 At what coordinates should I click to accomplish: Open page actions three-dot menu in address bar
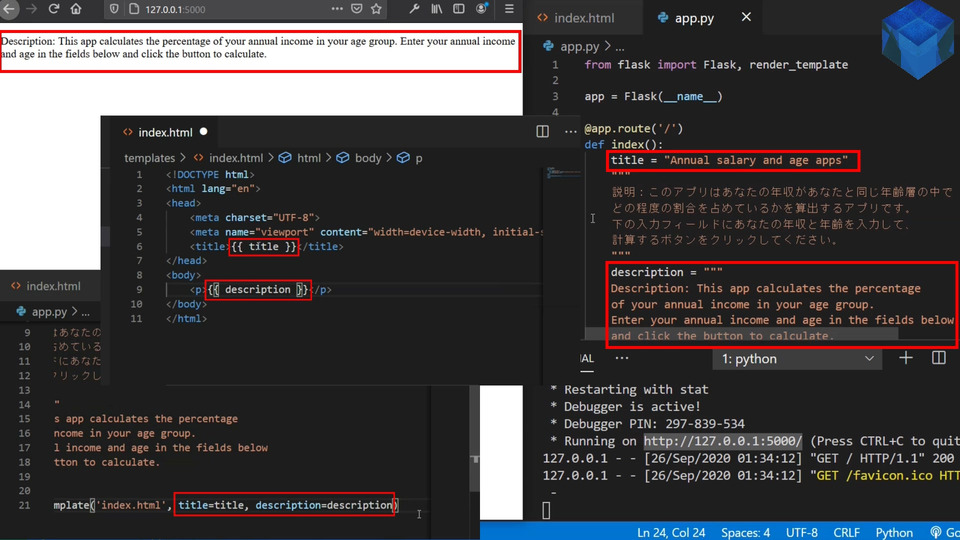[x=336, y=9]
